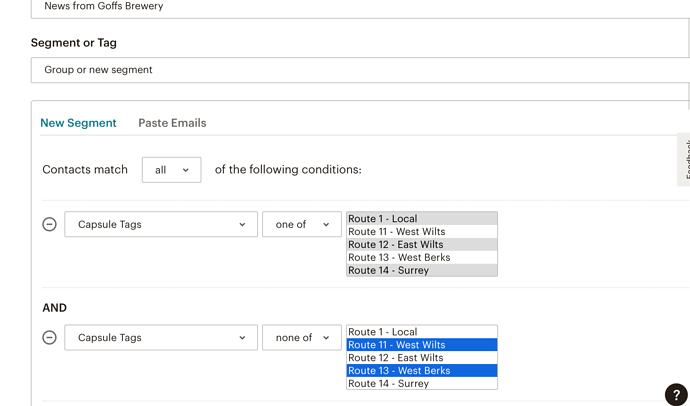Open the second condition's Capsule Tags field dropdown
Image resolution: width=690 pixels, height=406 pixels.
tap(161, 337)
